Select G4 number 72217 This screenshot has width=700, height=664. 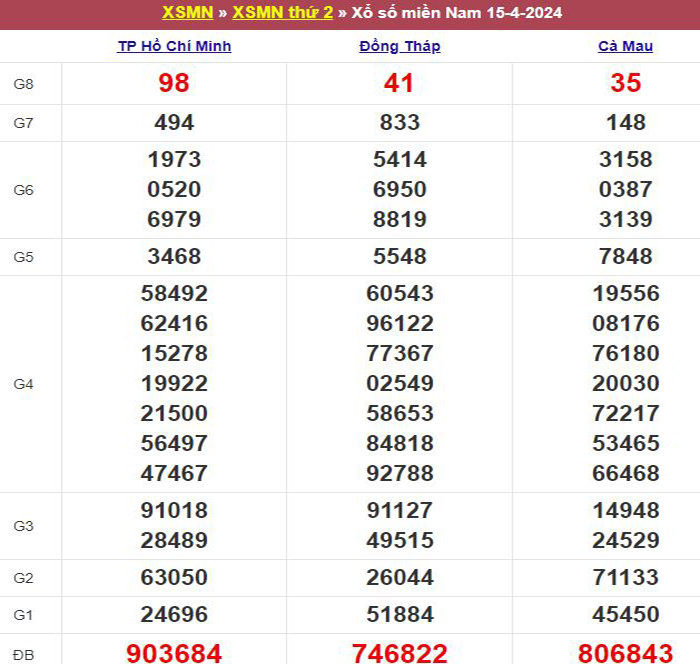point(626,413)
